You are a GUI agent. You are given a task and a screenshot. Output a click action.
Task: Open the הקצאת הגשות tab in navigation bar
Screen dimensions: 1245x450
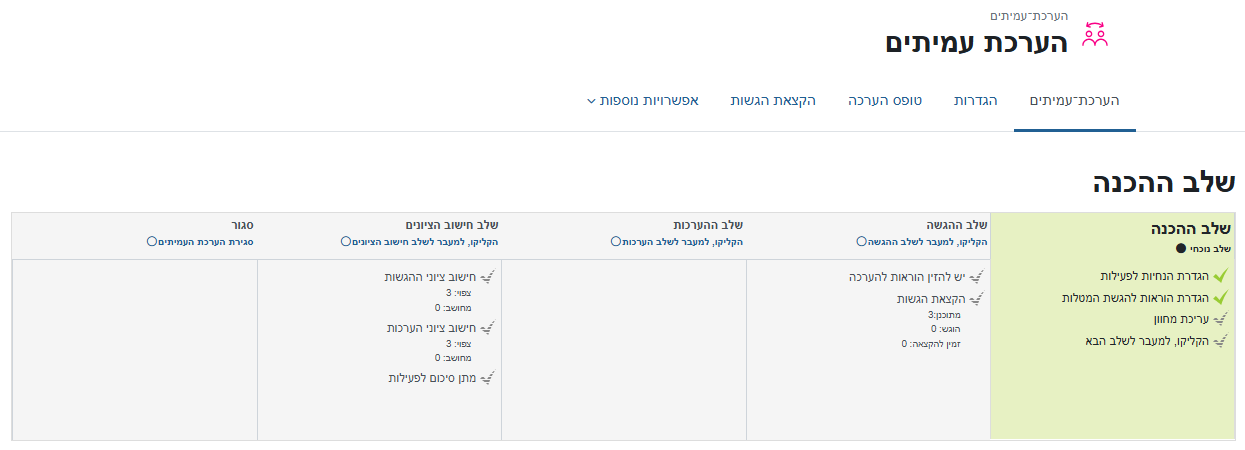point(773,101)
